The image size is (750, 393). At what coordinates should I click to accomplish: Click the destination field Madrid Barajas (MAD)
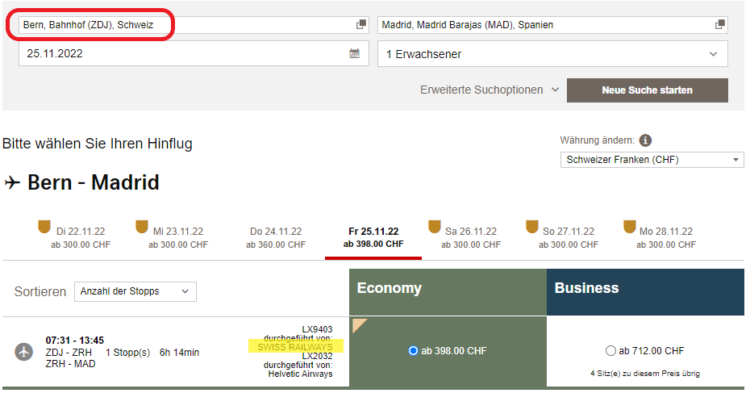(552, 24)
